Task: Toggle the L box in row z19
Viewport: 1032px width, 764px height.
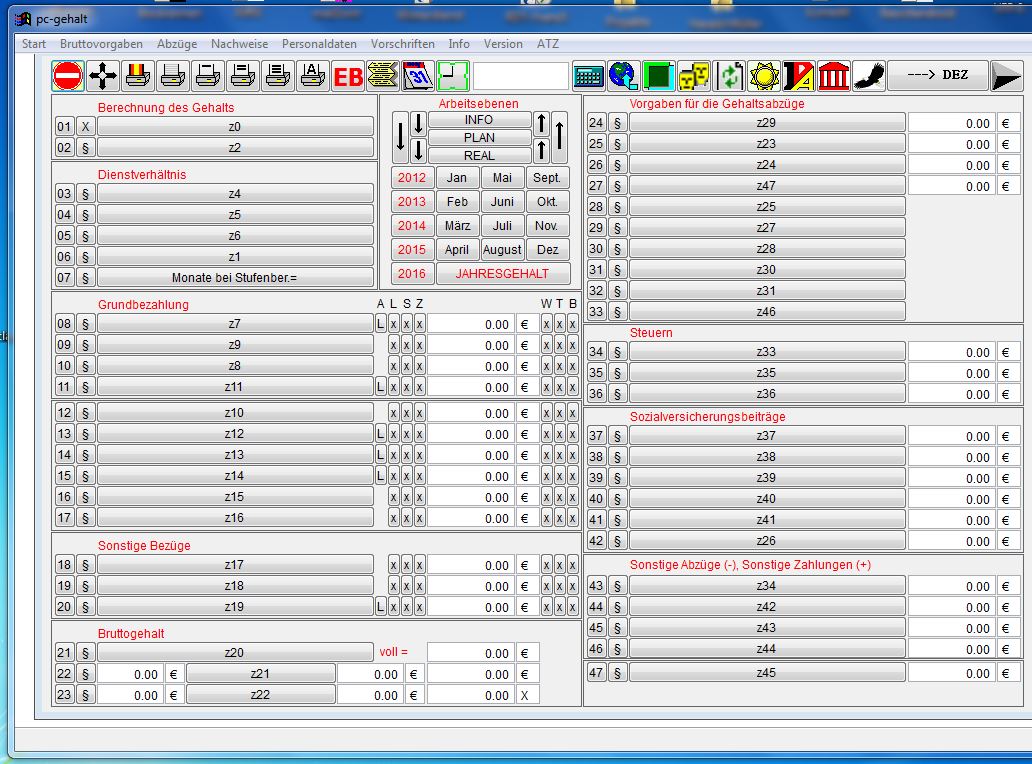Action: pos(380,607)
